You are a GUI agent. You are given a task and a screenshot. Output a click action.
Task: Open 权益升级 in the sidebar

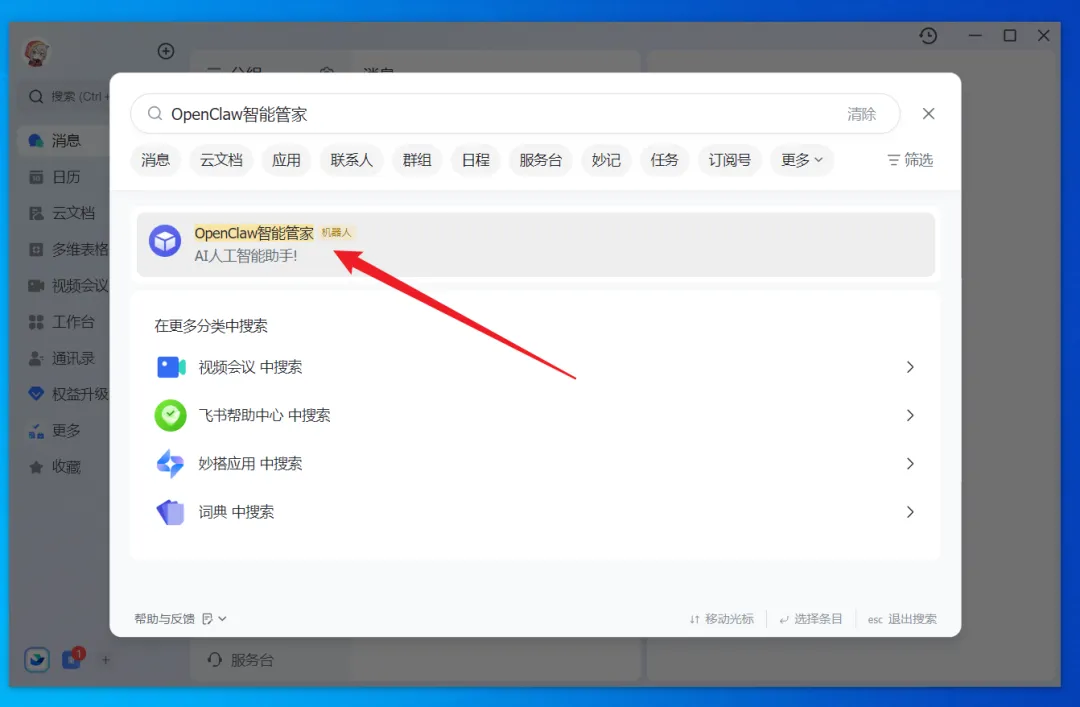(65, 394)
